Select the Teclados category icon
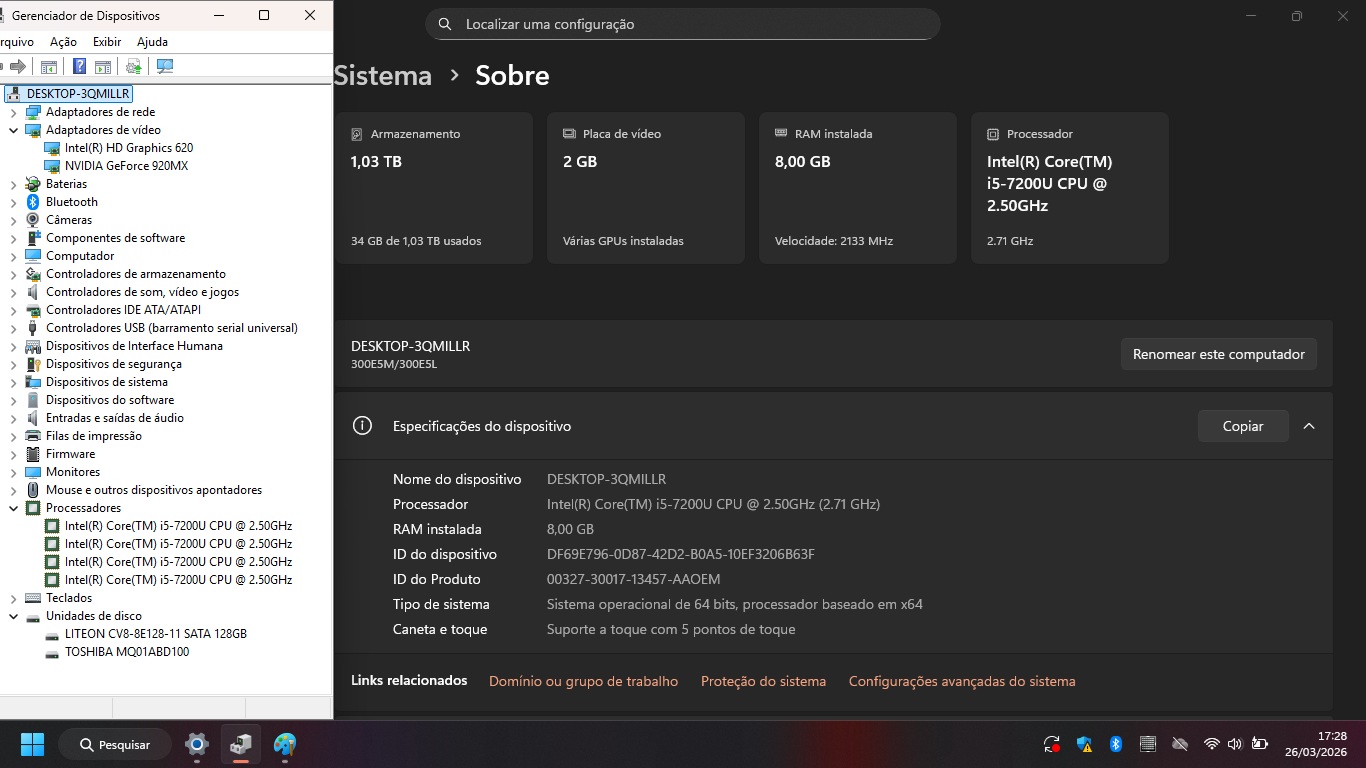Screen dimensions: 1366x768 (33, 598)
